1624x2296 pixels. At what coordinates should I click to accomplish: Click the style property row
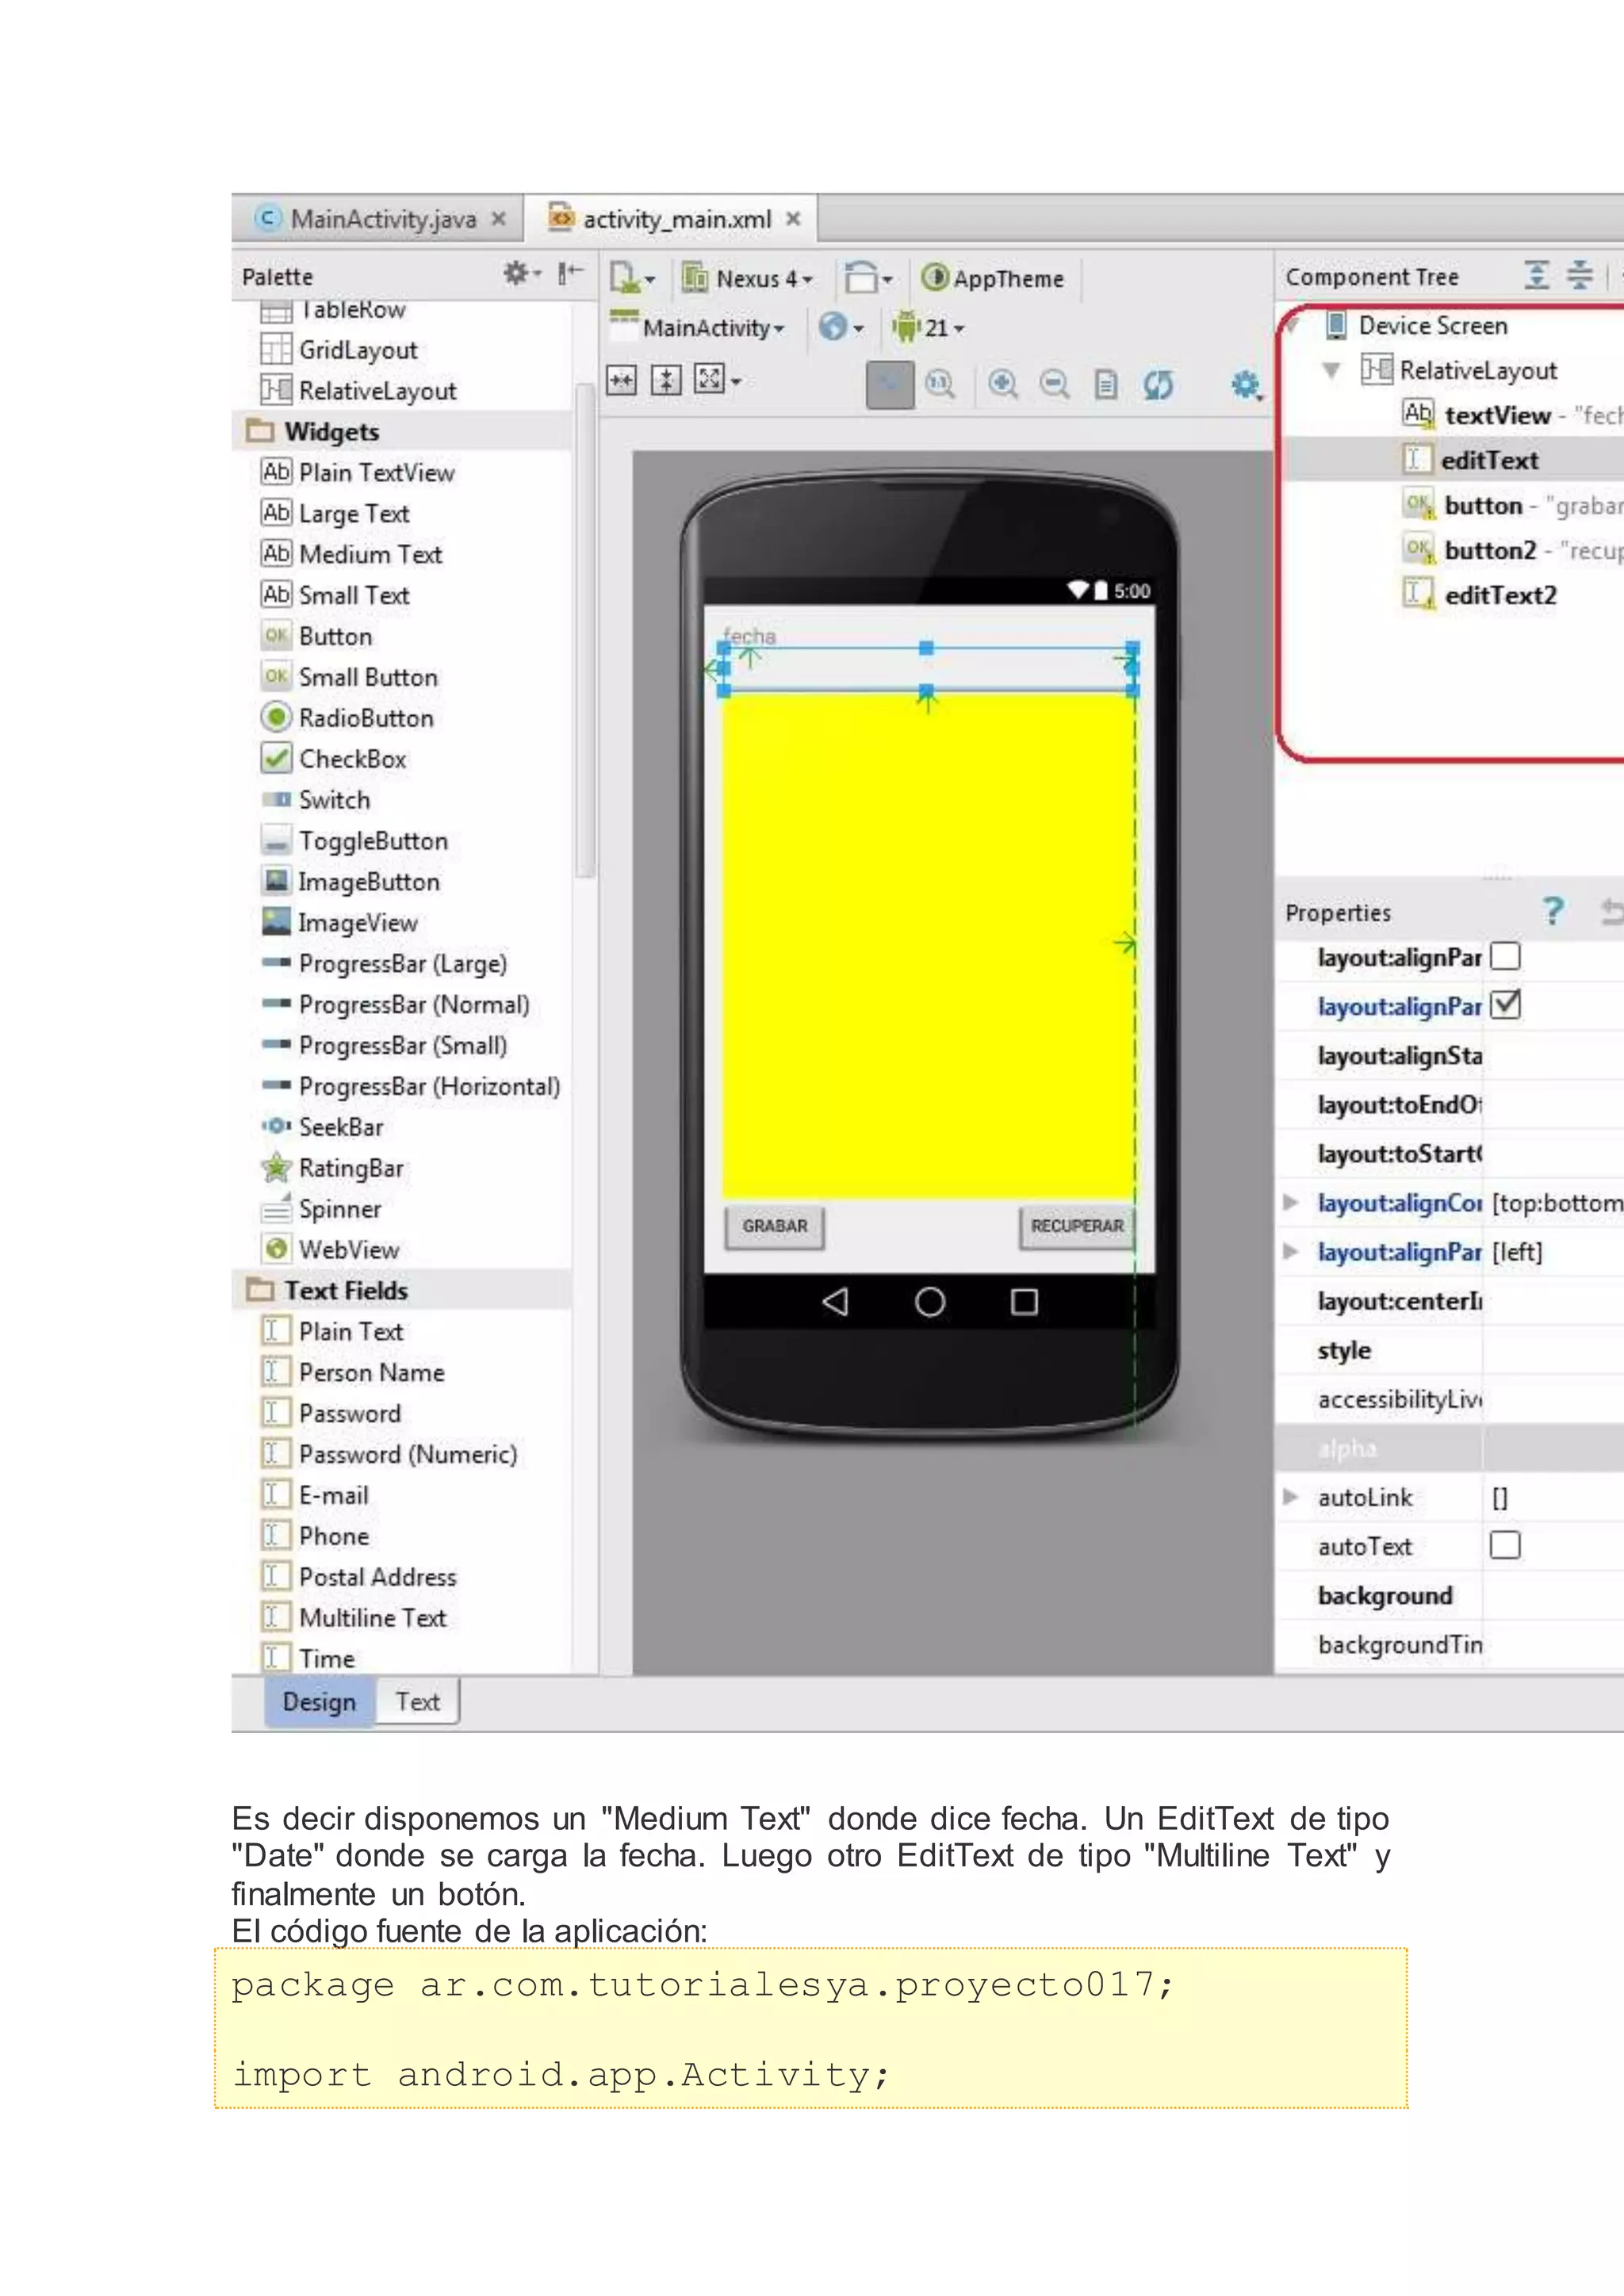click(1450, 1350)
